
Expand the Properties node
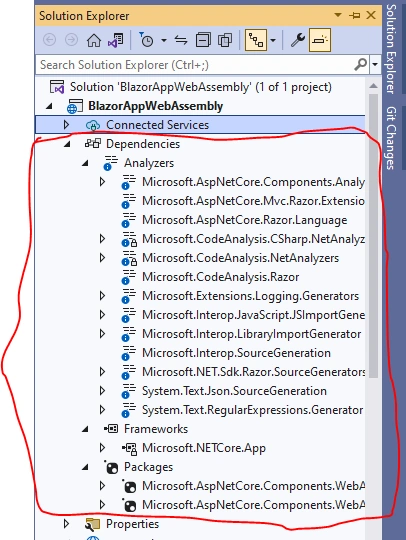tap(66, 524)
